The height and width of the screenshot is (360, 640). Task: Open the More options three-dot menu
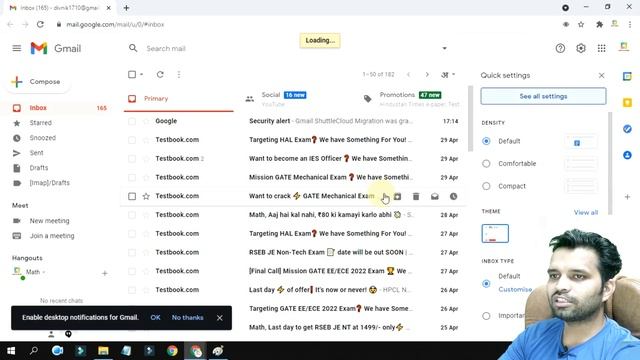pos(179,75)
